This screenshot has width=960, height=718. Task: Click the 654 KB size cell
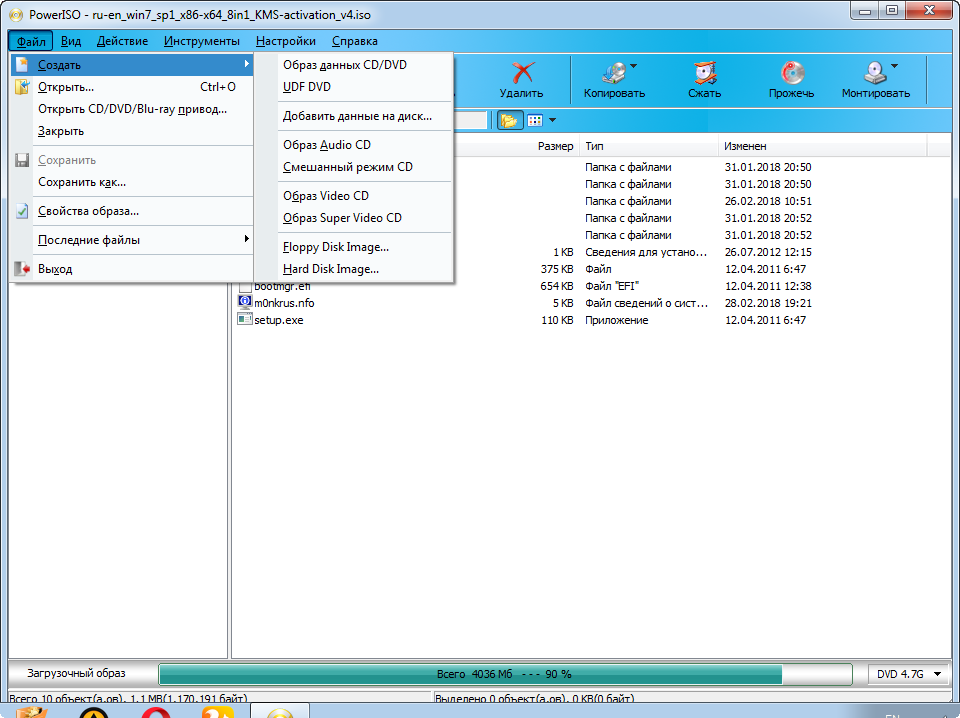557,286
